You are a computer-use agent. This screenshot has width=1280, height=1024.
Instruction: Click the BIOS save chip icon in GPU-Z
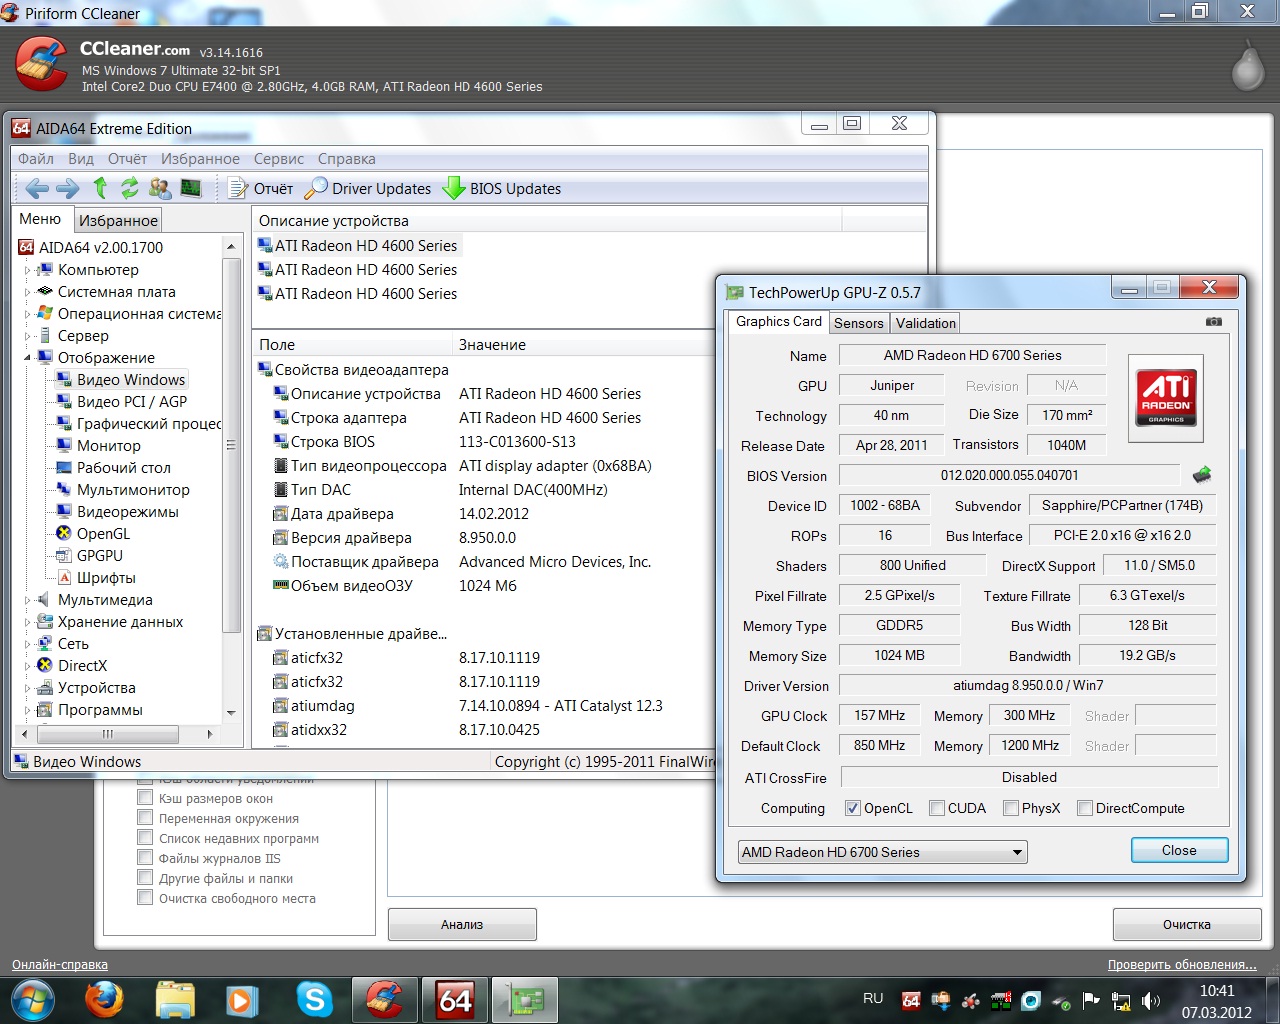(1202, 475)
